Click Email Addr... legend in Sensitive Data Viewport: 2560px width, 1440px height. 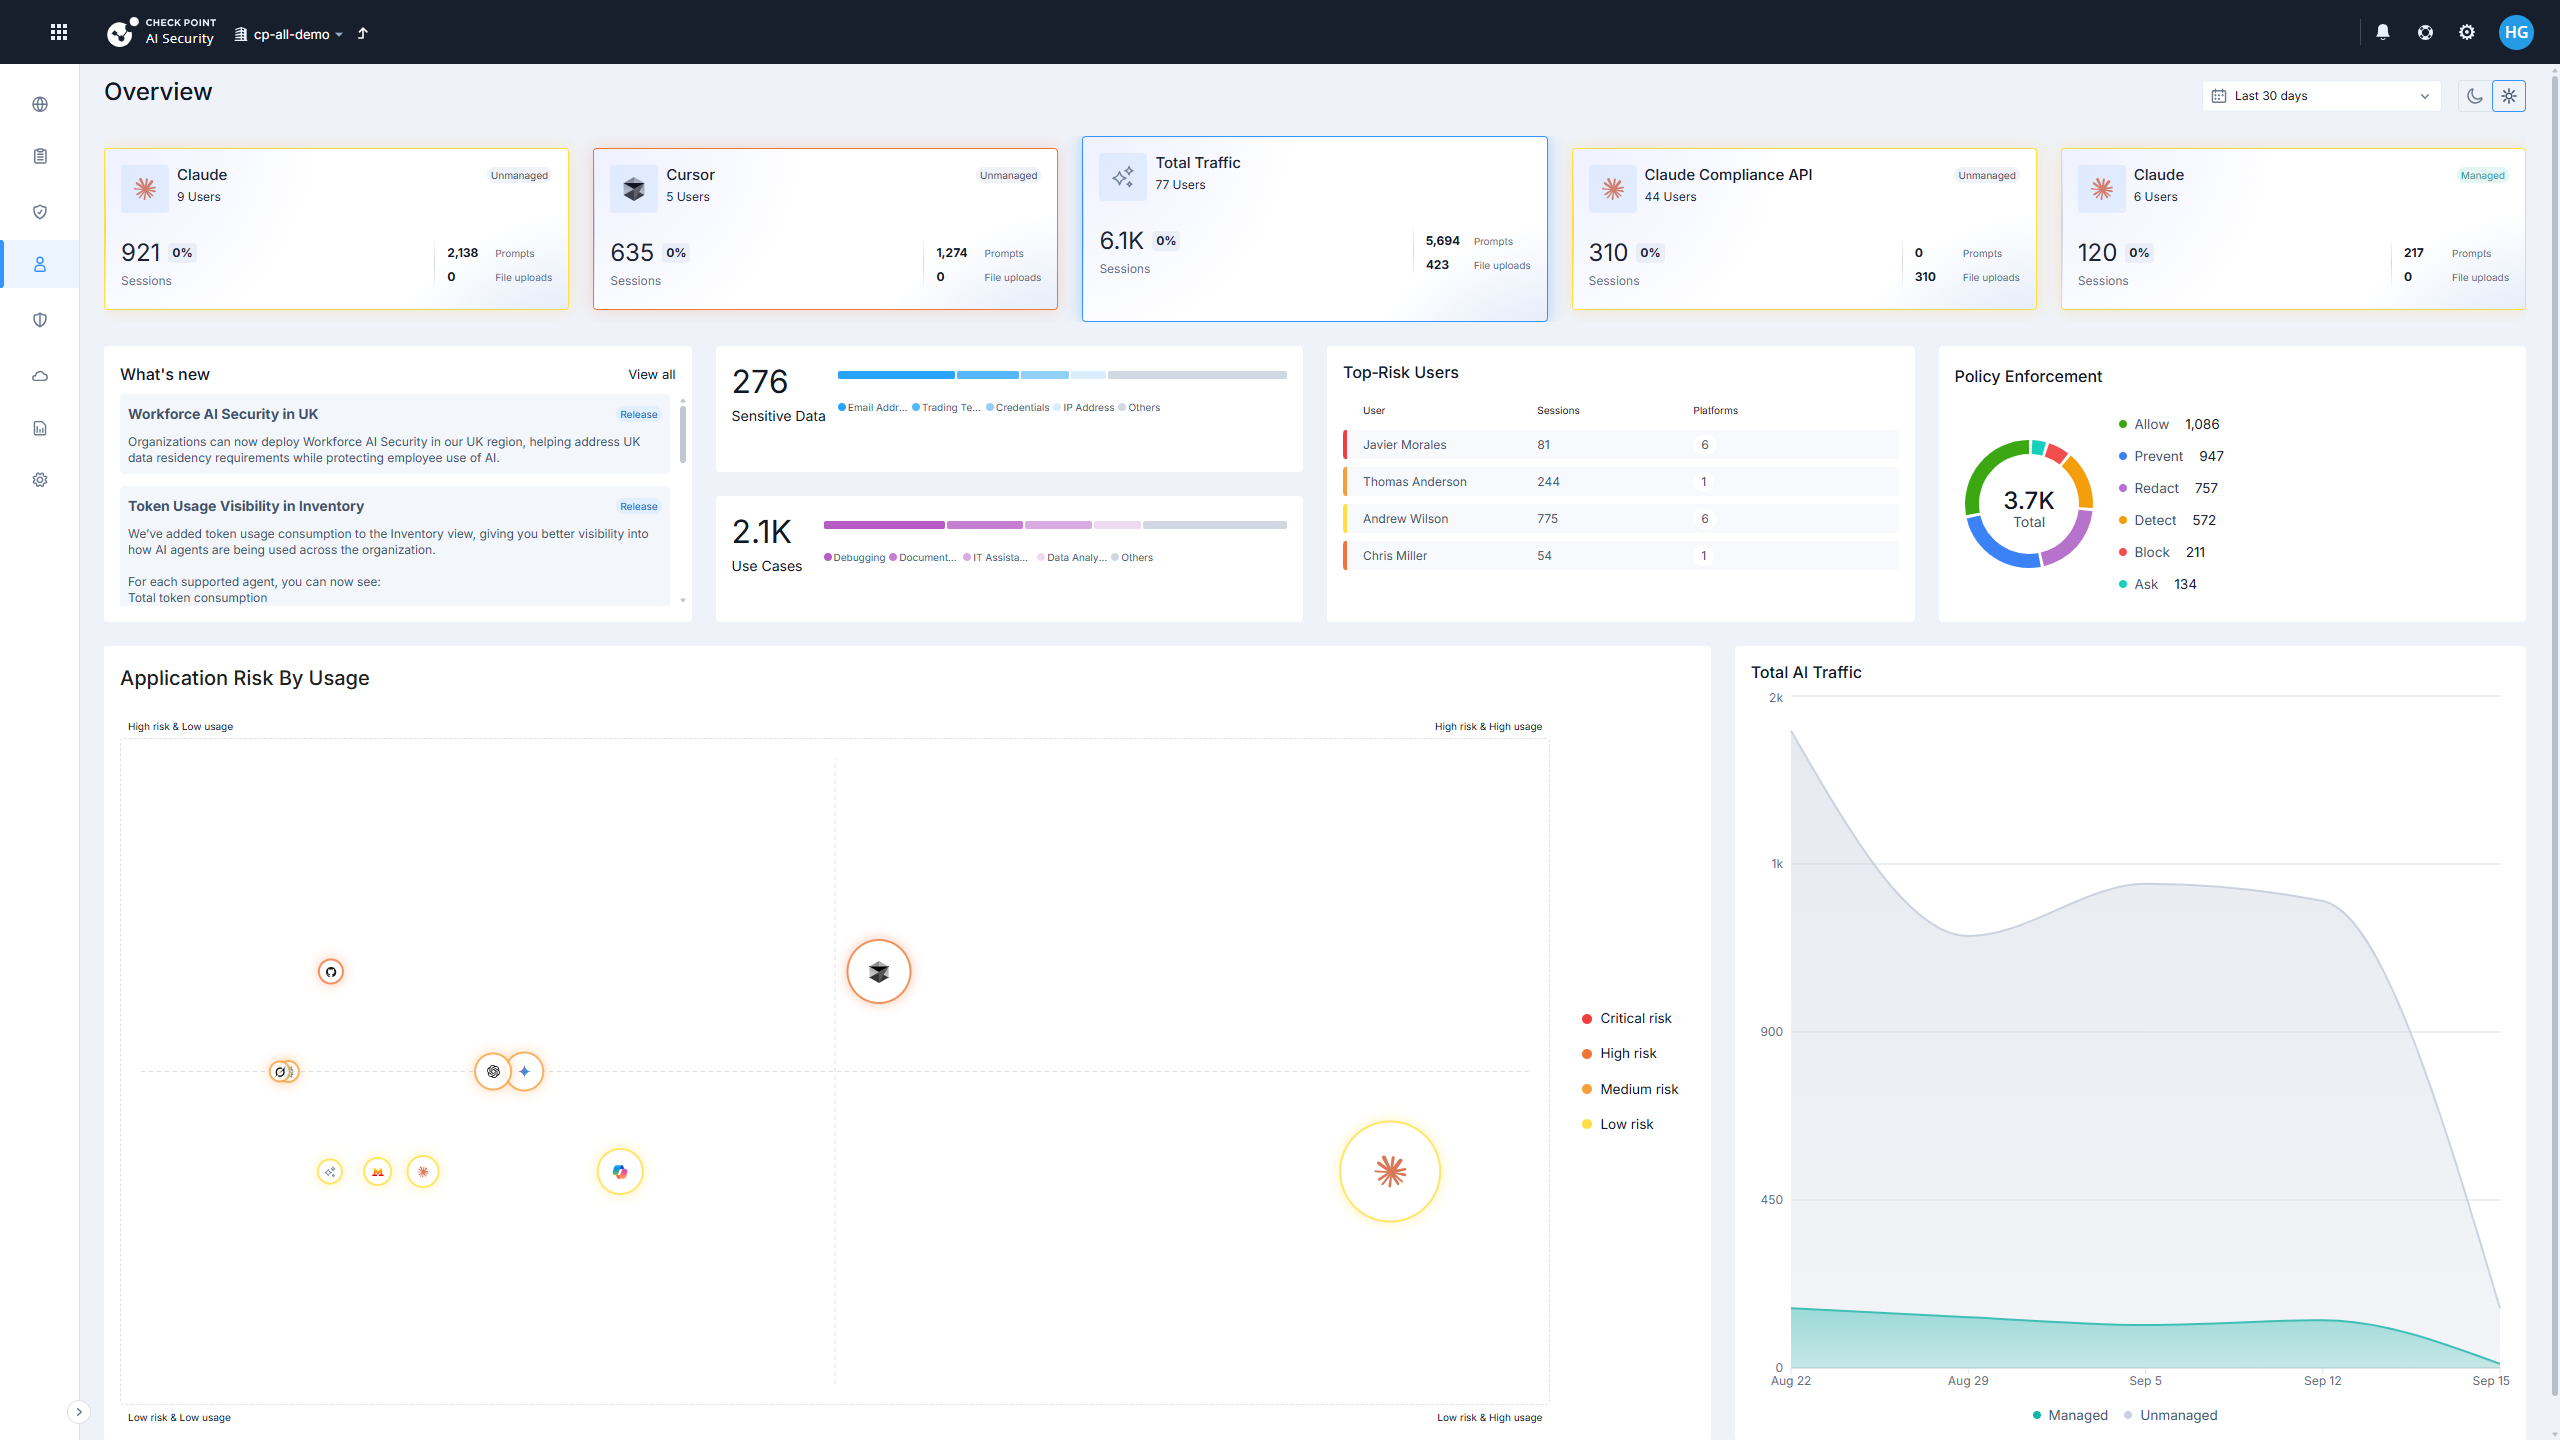tap(872, 407)
